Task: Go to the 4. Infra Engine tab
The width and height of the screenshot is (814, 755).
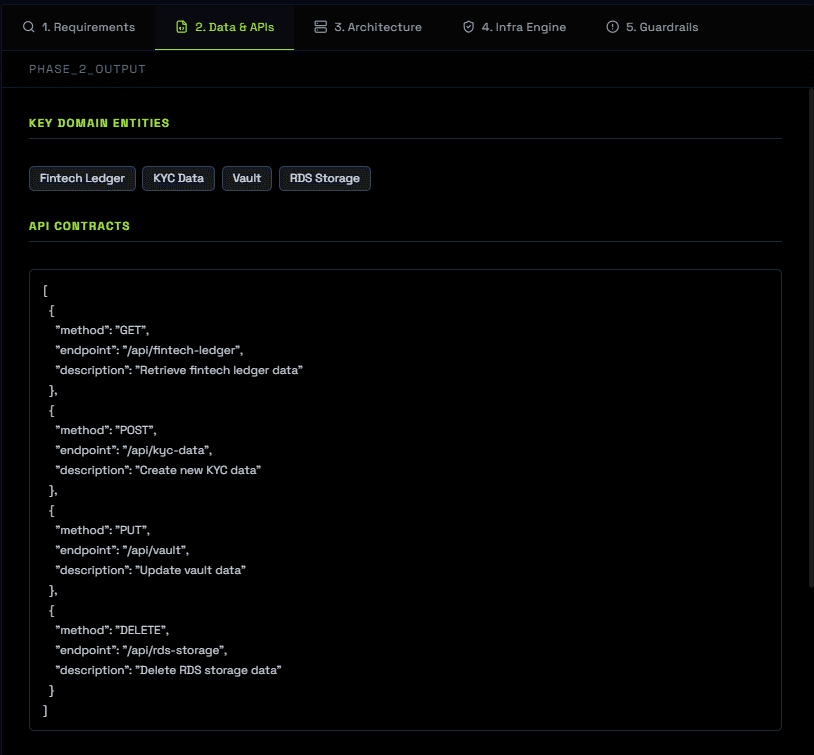Action: coord(523,27)
